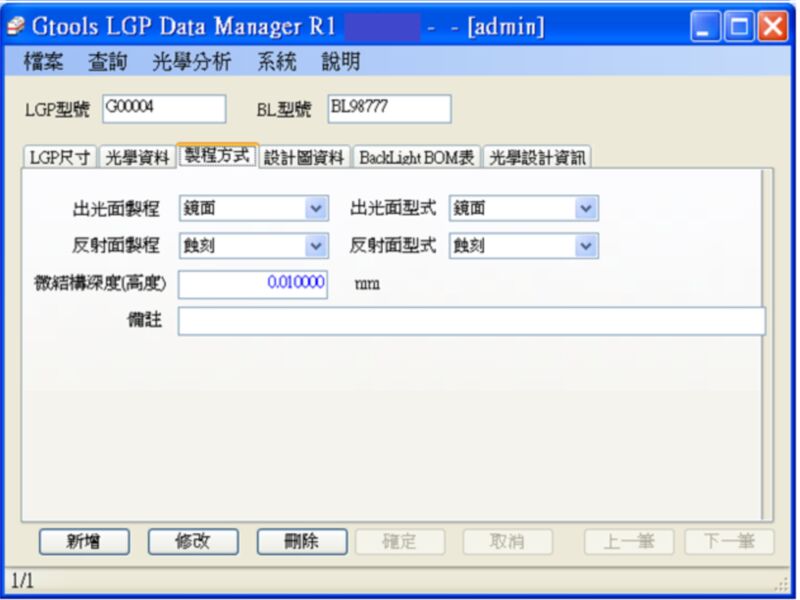Click the 備註 text field
800x600 pixels.
(x=471, y=321)
